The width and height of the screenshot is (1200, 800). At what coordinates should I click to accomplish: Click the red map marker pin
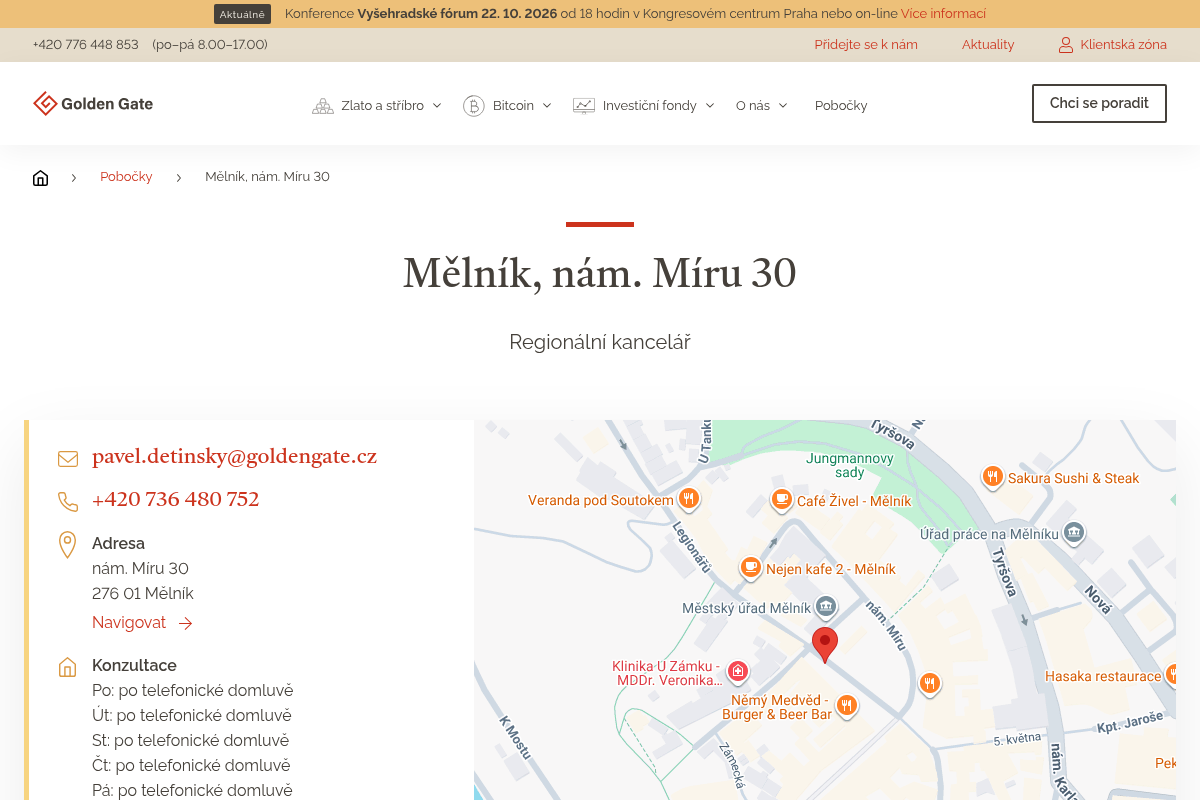point(824,645)
